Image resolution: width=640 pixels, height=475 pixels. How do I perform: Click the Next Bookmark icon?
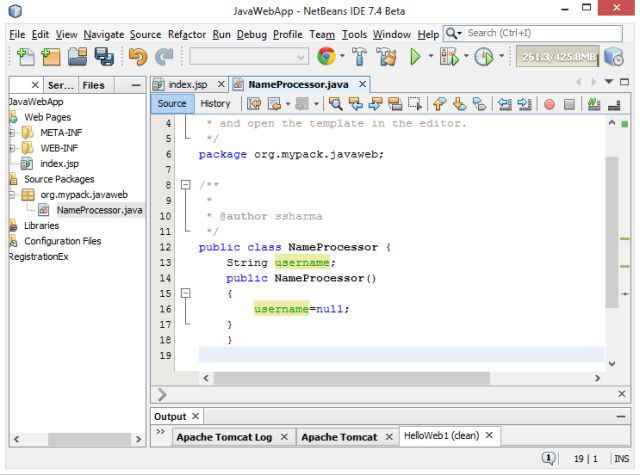(x=460, y=104)
